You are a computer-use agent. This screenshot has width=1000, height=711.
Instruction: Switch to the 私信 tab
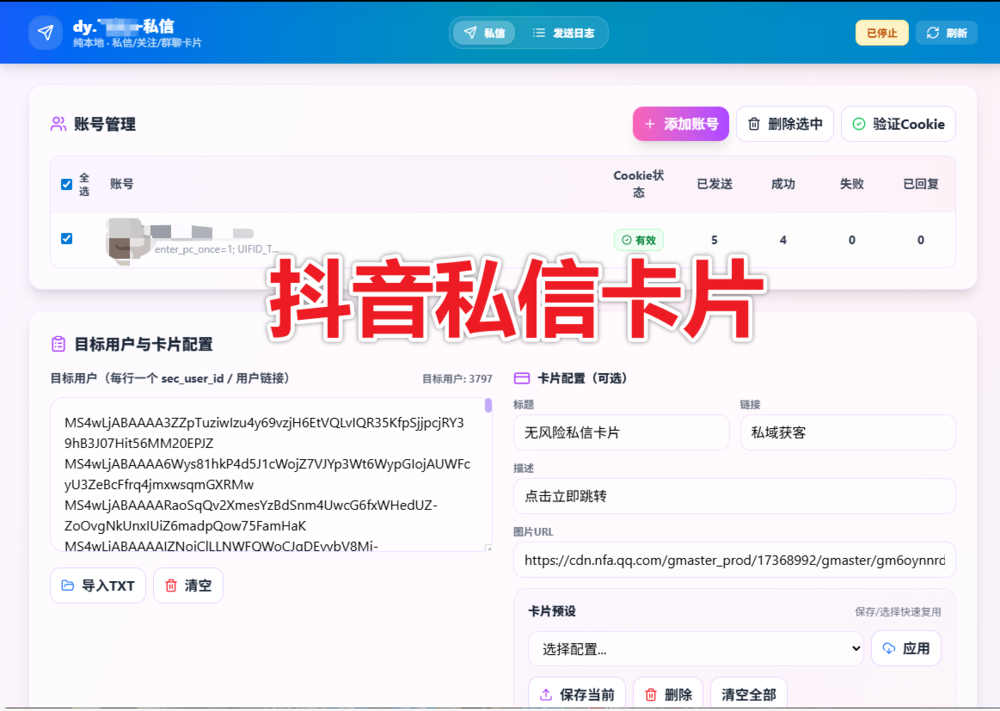(485, 33)
